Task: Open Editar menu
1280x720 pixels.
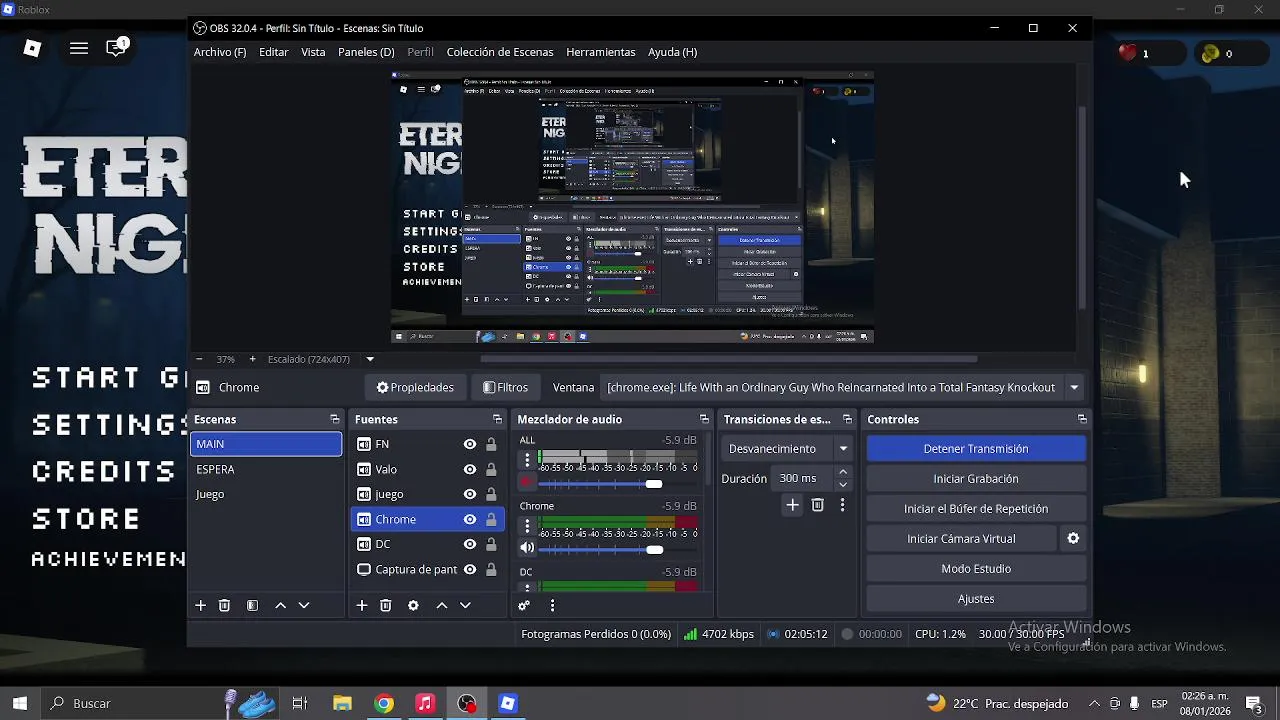Action: (273, 52)
